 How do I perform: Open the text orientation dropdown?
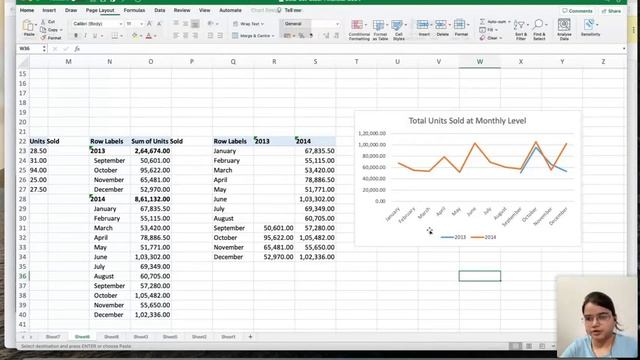pyautogui.click(x=212, y=24)
